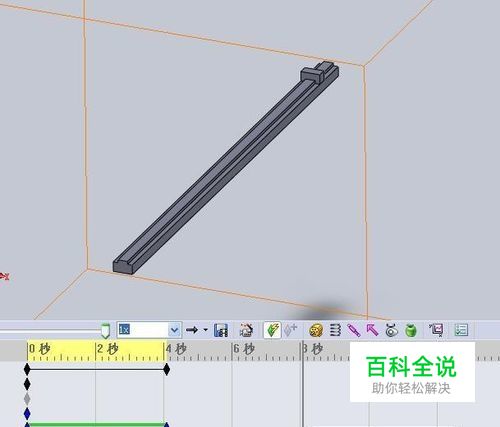Image resolution: width=500 pixels, height=427 pixels.
Task: Add Gravity using the green apple icon
Action: [x=411, y=330]
